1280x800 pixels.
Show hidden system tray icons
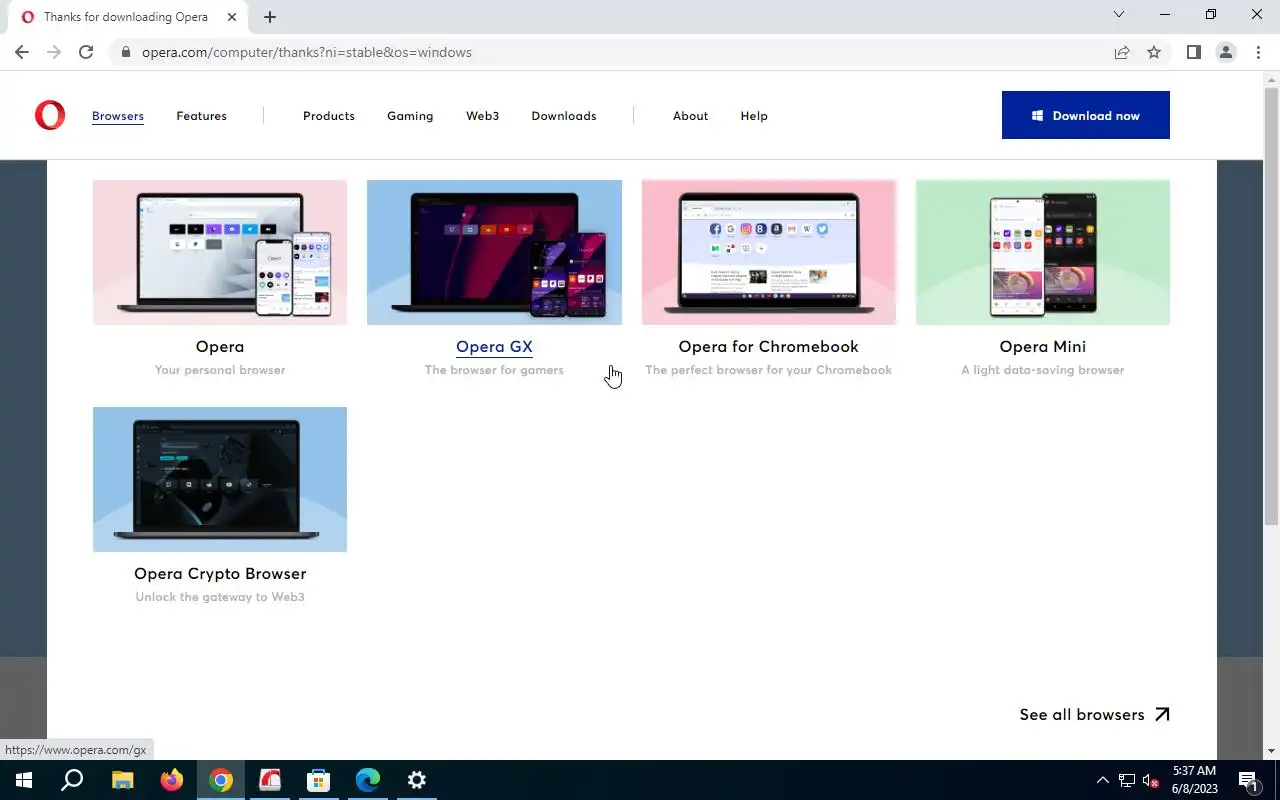[x=1103, y=780]
